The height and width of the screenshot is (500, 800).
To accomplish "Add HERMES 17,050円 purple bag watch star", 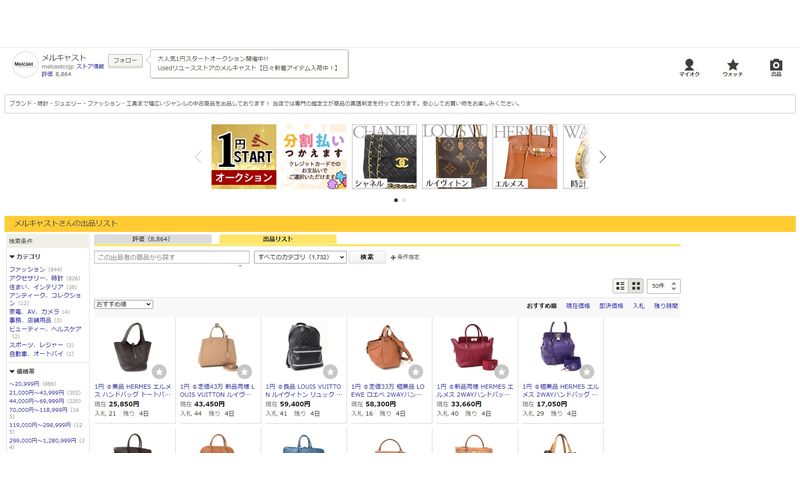I will [587, 372].
